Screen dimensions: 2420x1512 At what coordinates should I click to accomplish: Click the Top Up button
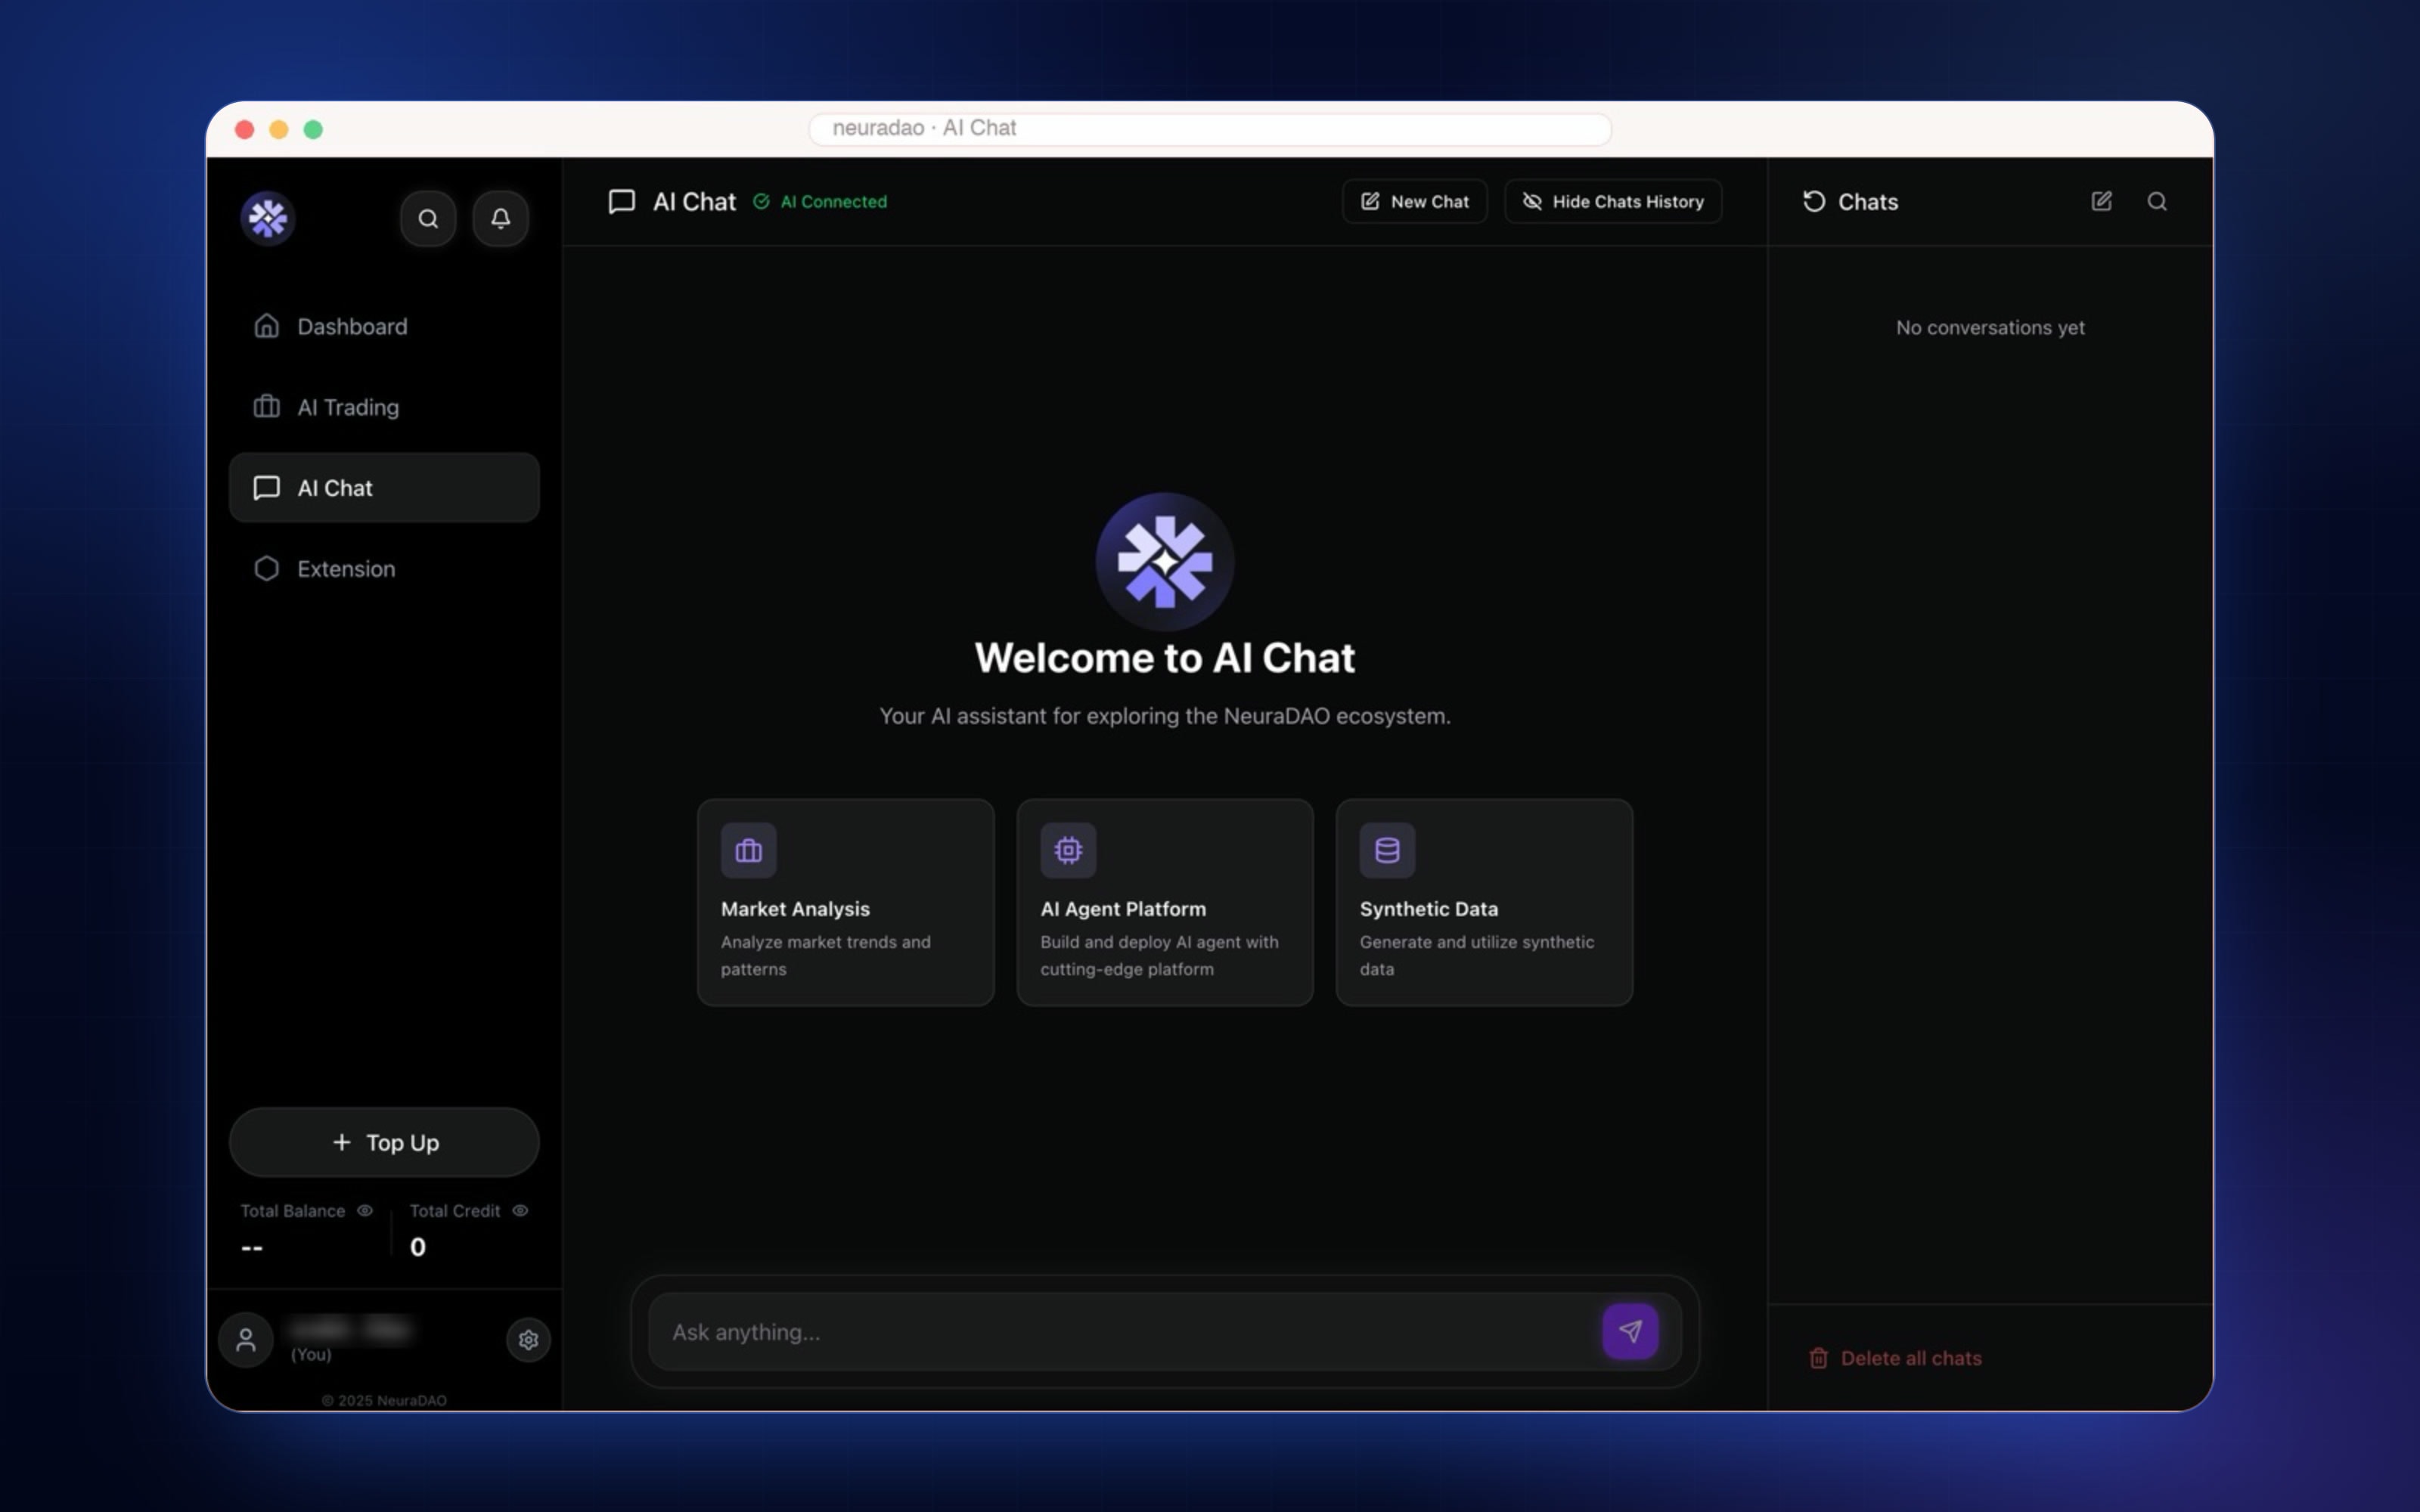coord(384,1142)
